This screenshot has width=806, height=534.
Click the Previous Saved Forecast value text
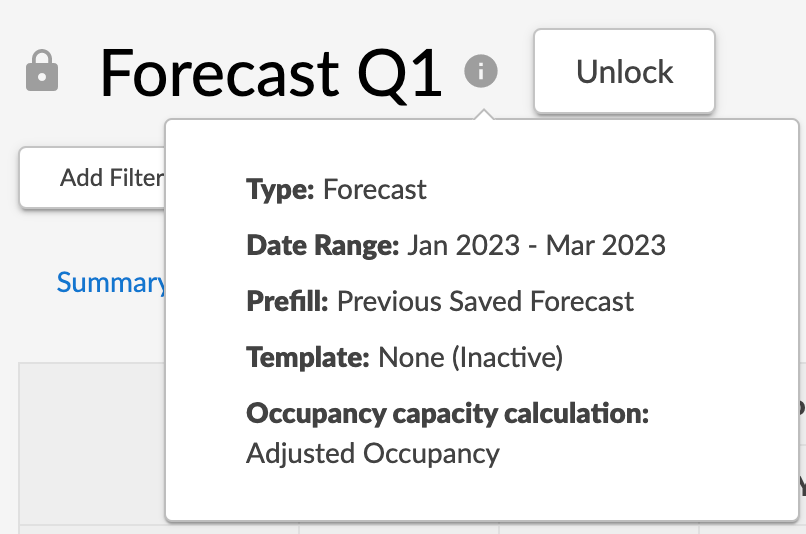pyautogui.click(x=485, y=301)
